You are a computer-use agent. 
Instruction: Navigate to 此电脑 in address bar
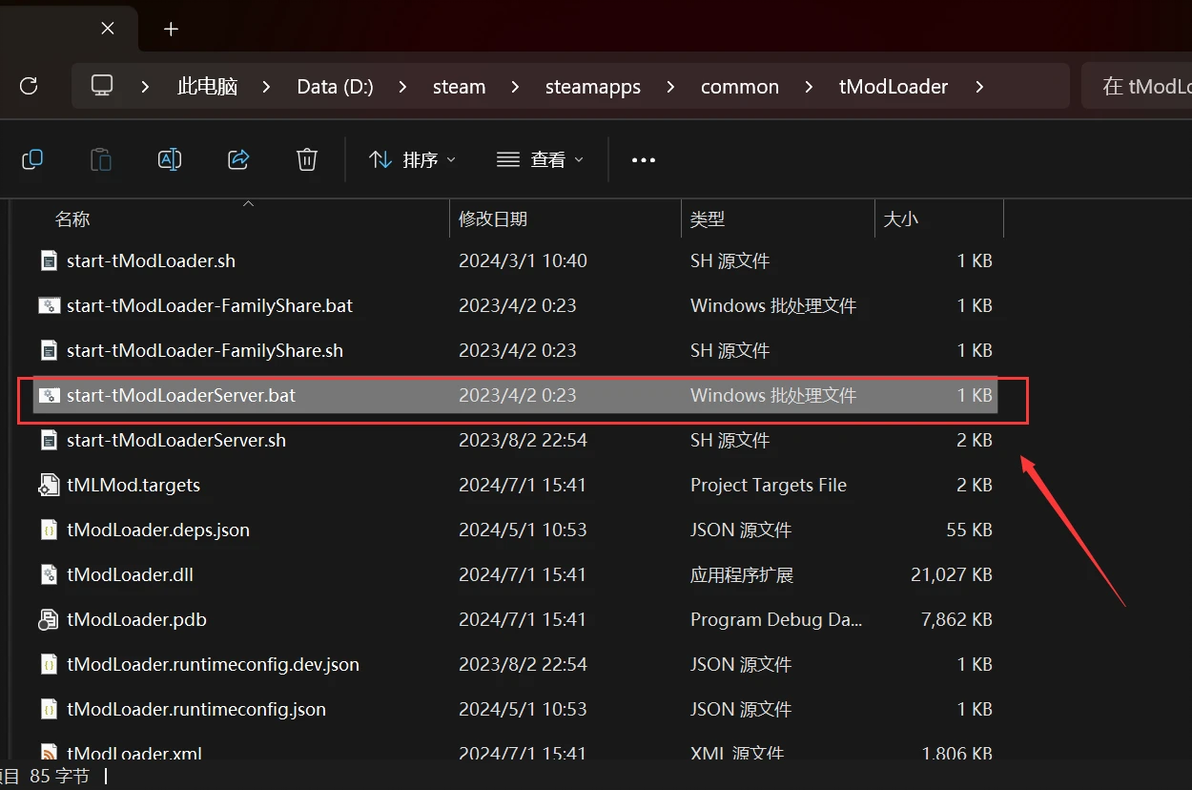click(208, 87)
